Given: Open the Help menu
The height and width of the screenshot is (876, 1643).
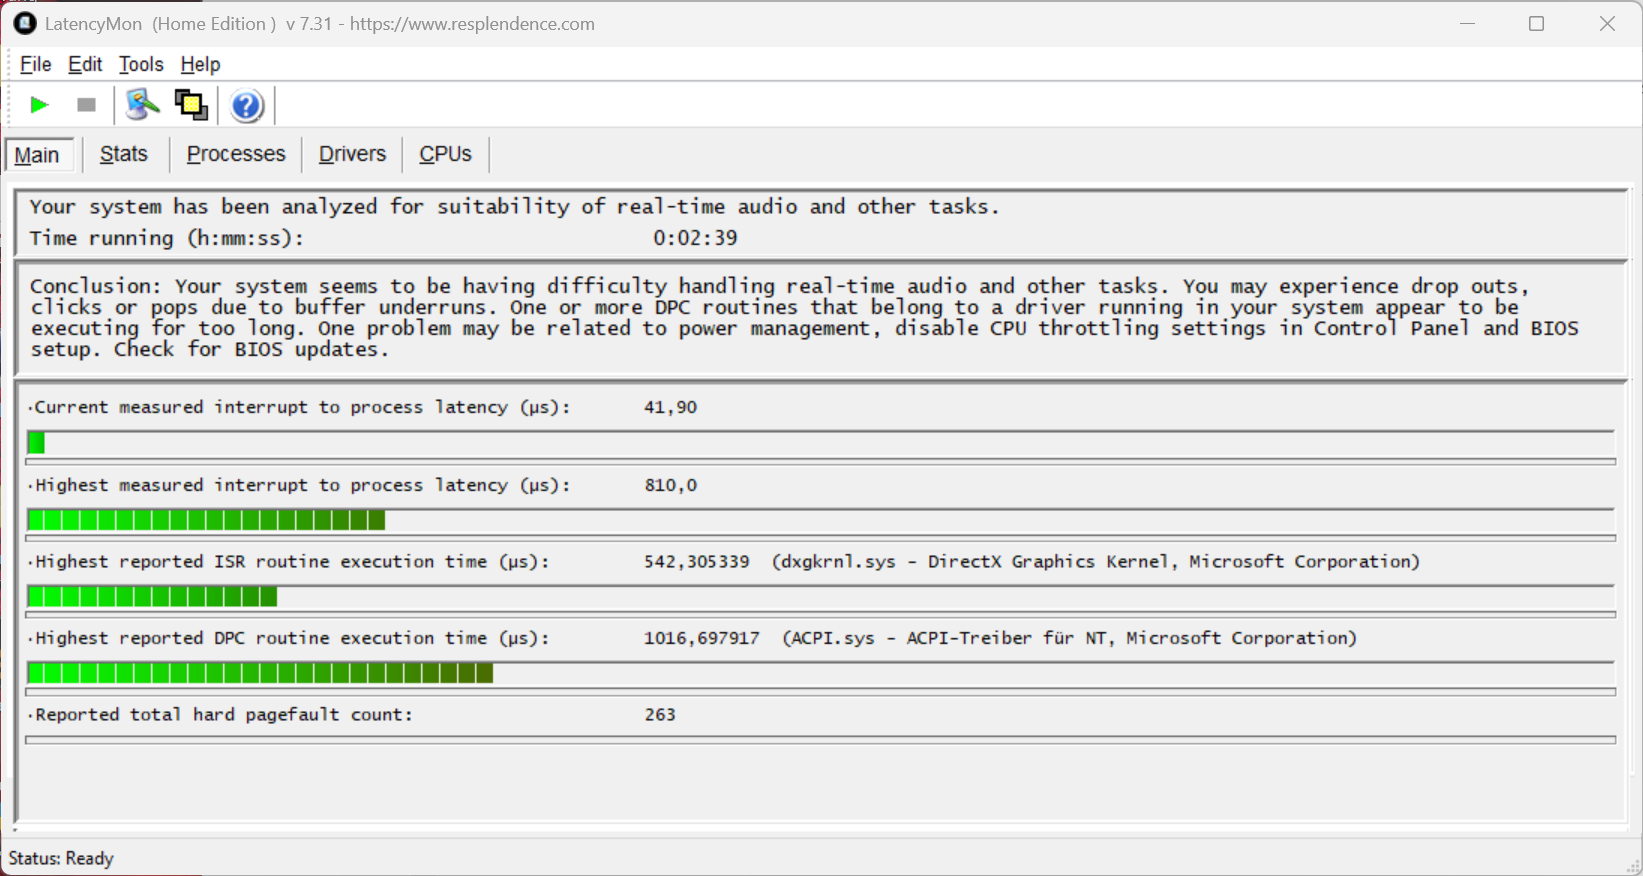Looking at the screenshot, I should (x=200, y=64).
